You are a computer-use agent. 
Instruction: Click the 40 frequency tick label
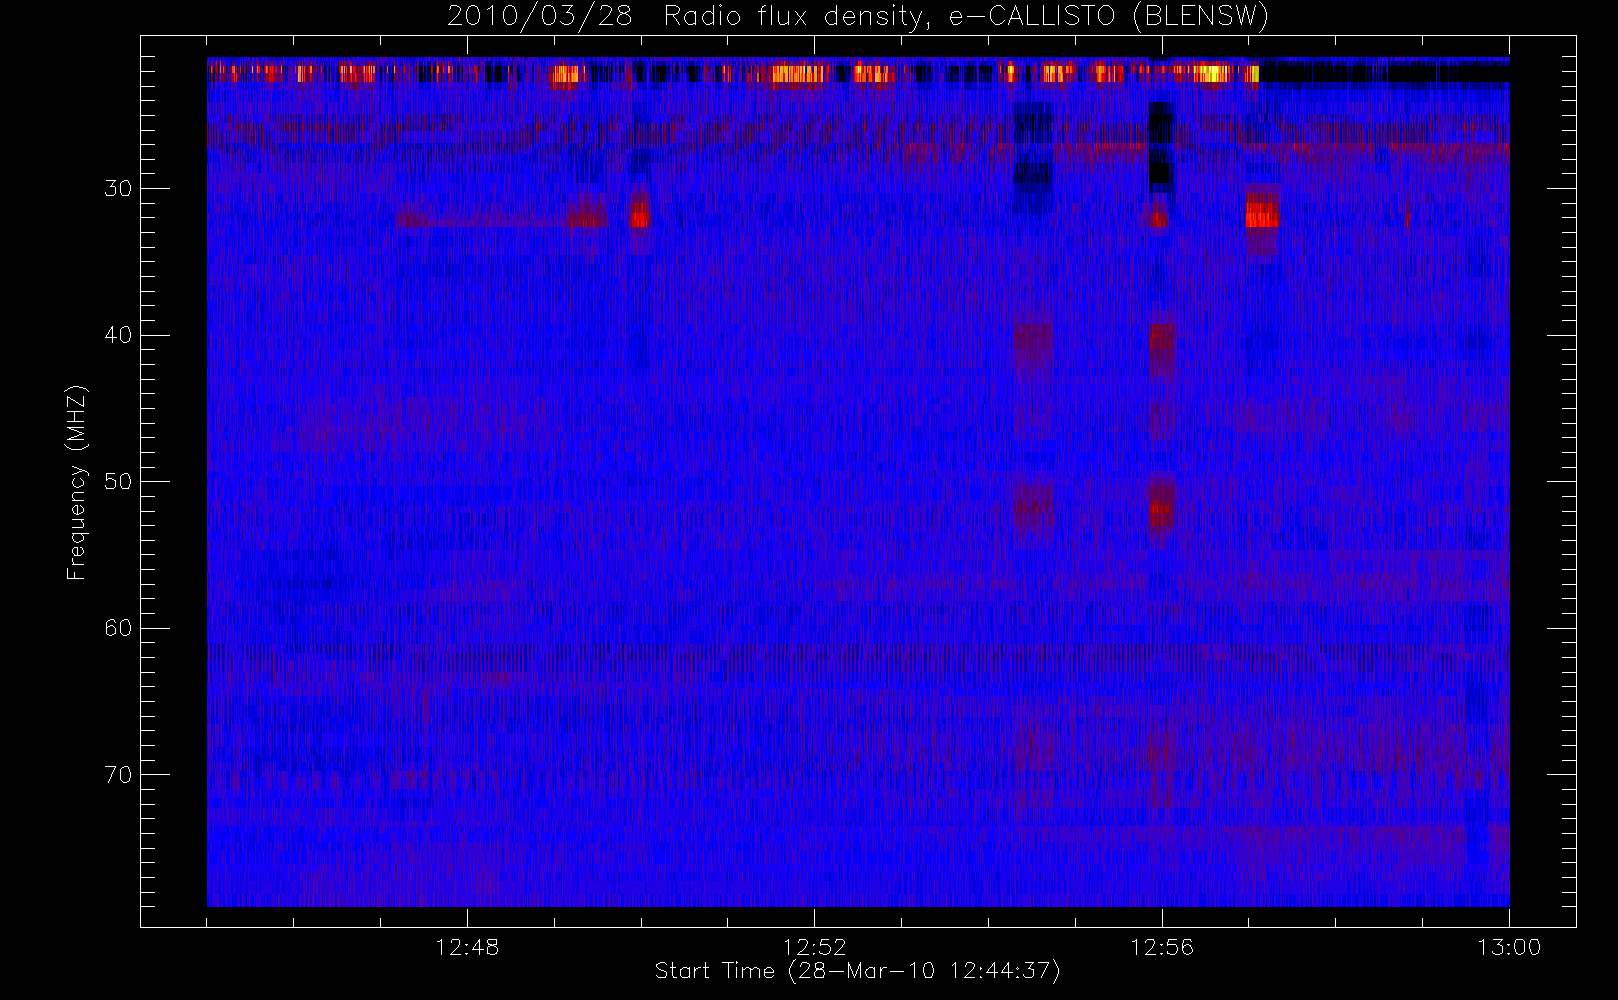pos(117,335)
